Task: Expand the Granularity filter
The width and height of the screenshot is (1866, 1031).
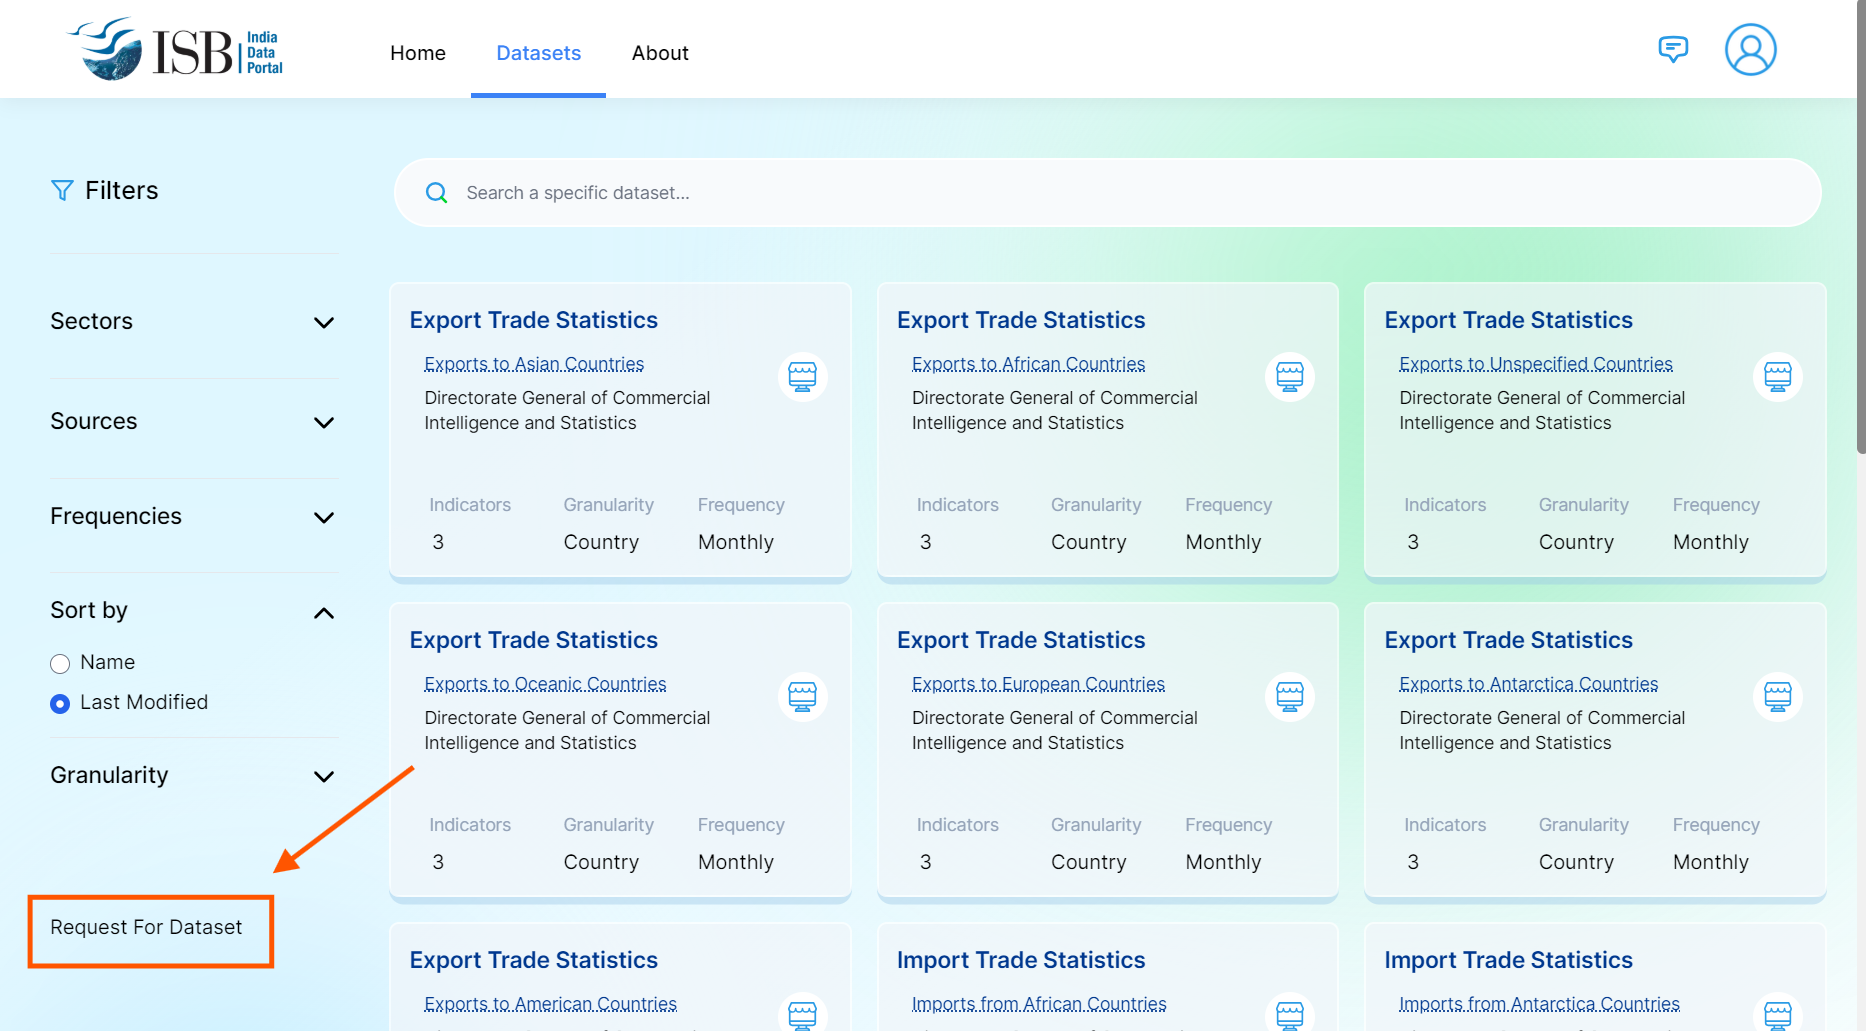Action: click(323, 776)
